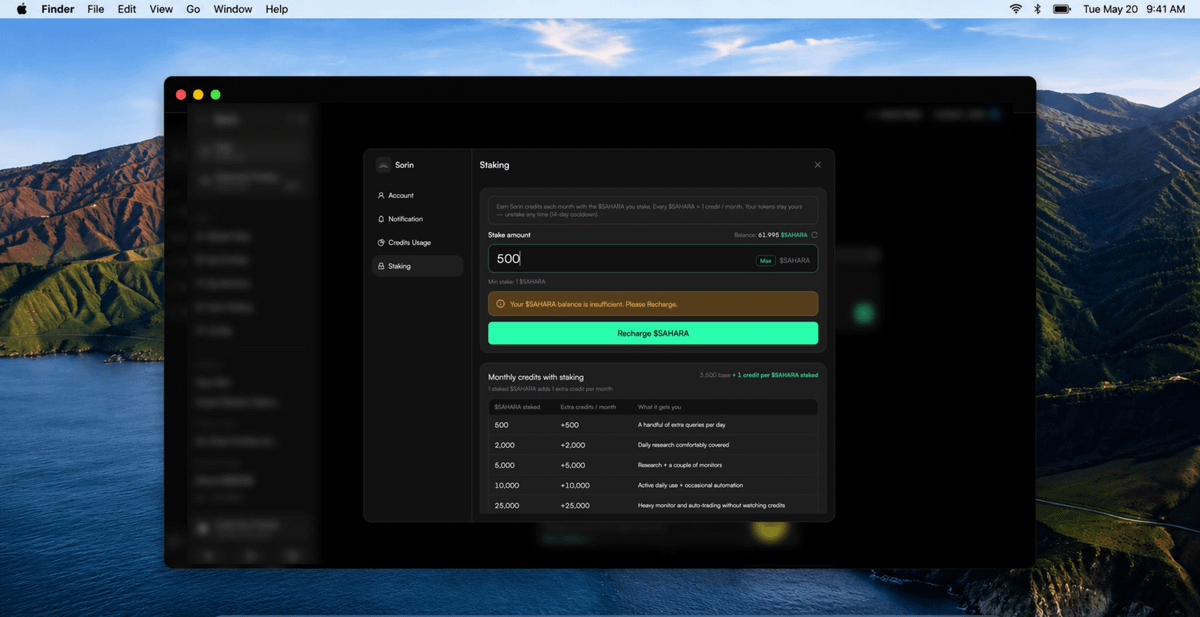Click the '+500' extra credits cell
The height and width of the screenshot is (617, 1200).
(x=570, y=425)
